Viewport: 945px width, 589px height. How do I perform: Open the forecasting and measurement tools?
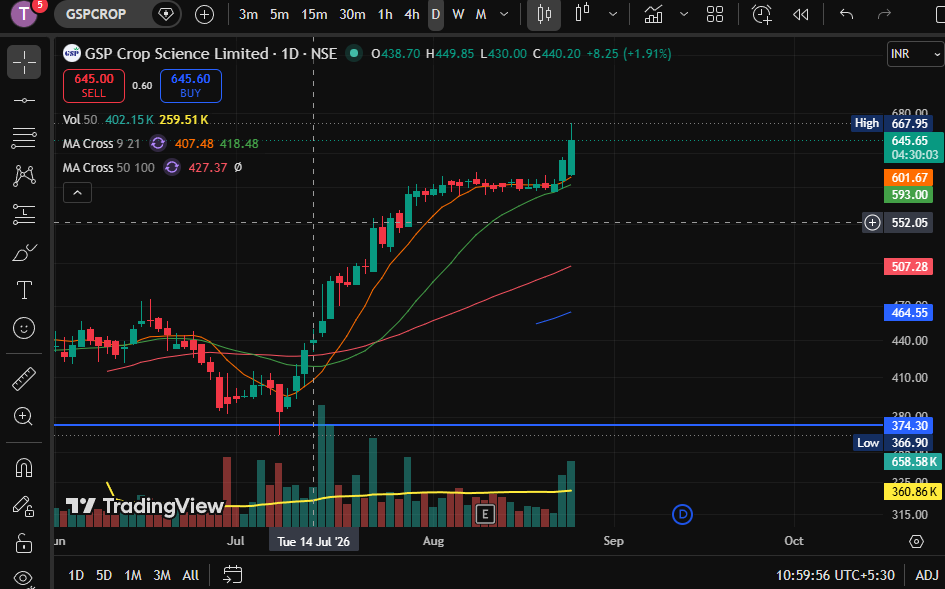tap(24, 214)
